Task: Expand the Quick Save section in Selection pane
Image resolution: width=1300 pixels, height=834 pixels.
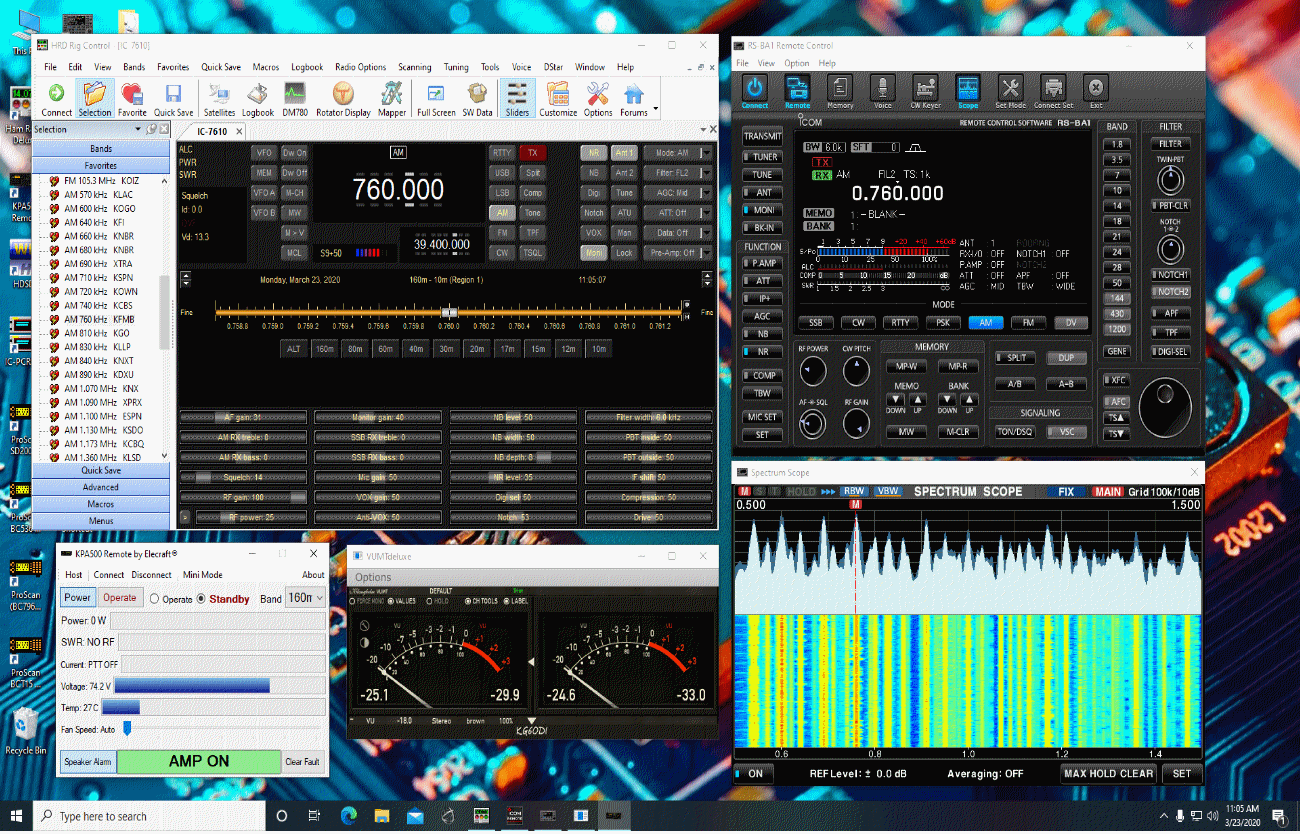Action: pyautogui.click(x=101, y=470)
